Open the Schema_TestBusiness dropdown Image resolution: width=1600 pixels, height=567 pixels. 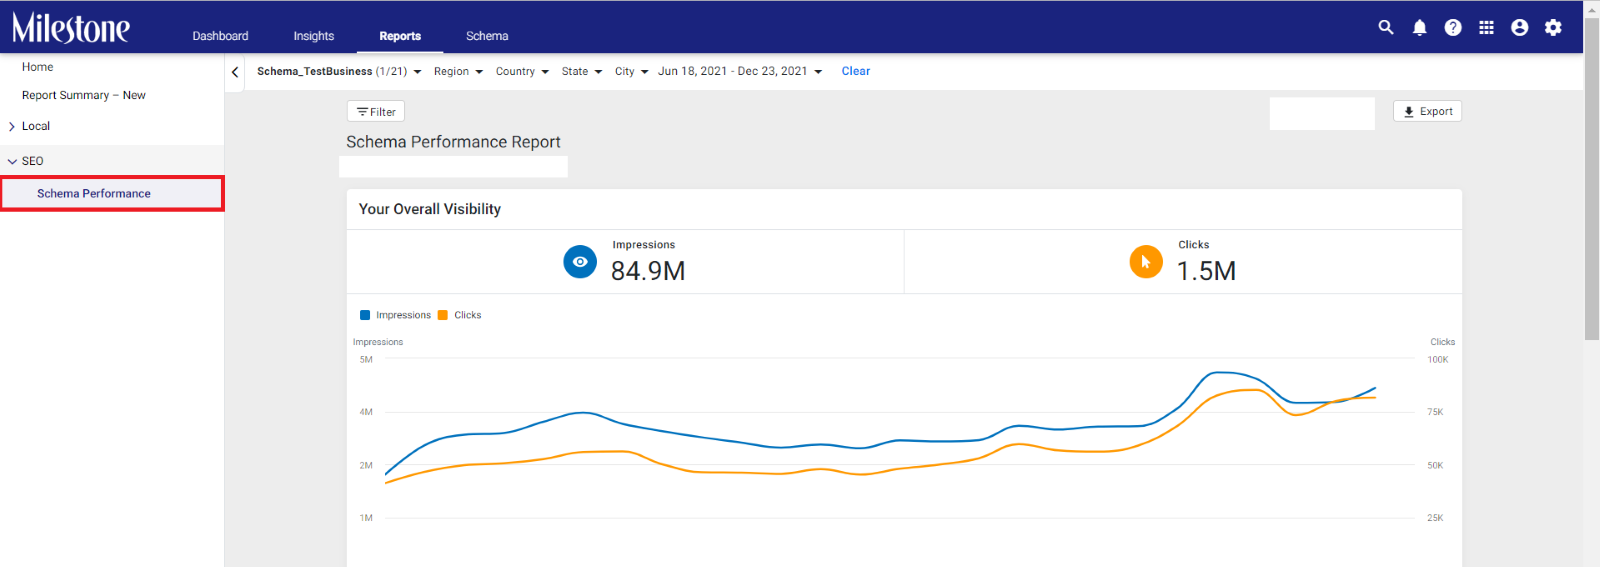(x=339, y=72)
